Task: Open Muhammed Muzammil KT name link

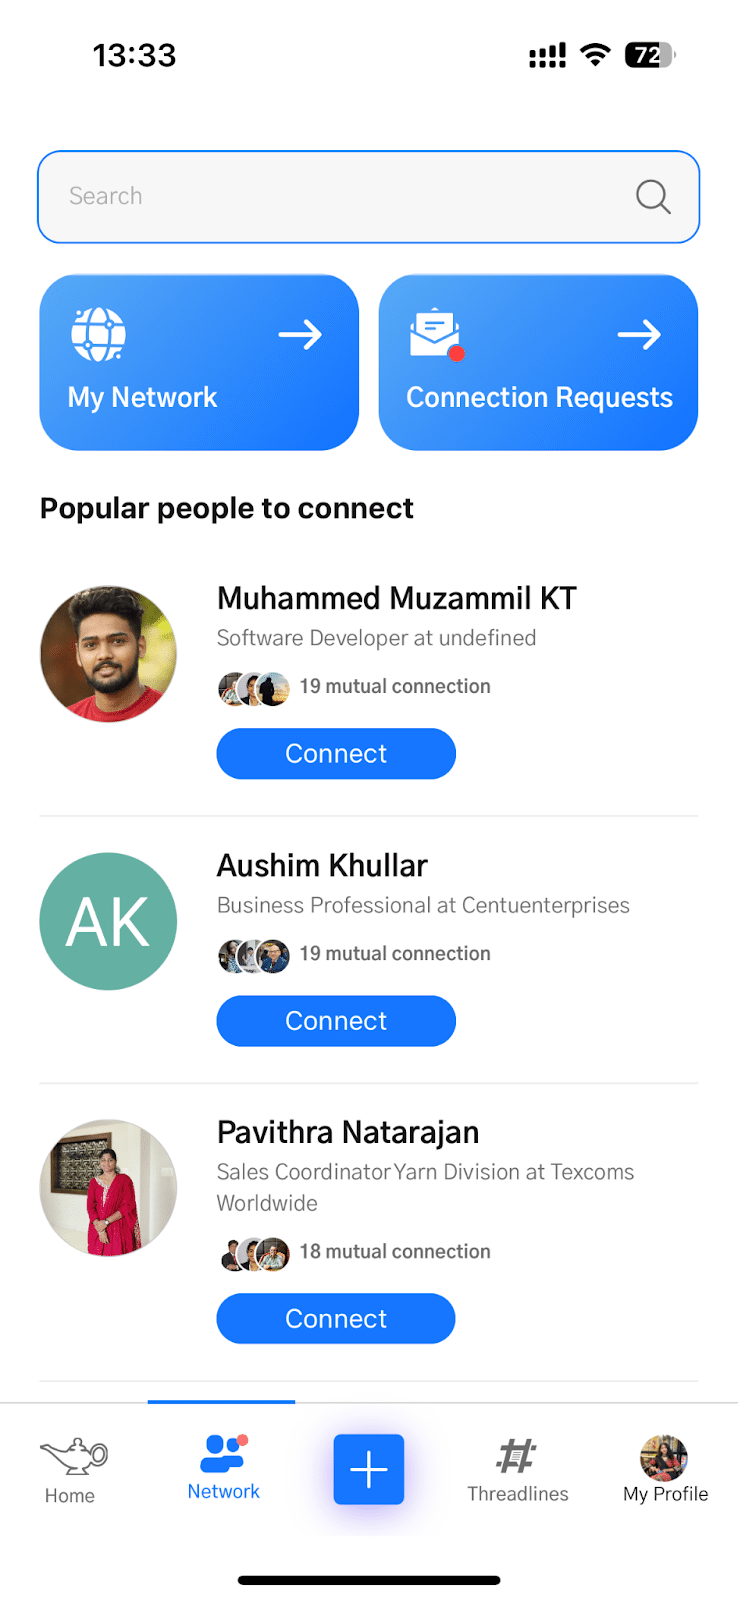Action: click(x=397, y=598)
